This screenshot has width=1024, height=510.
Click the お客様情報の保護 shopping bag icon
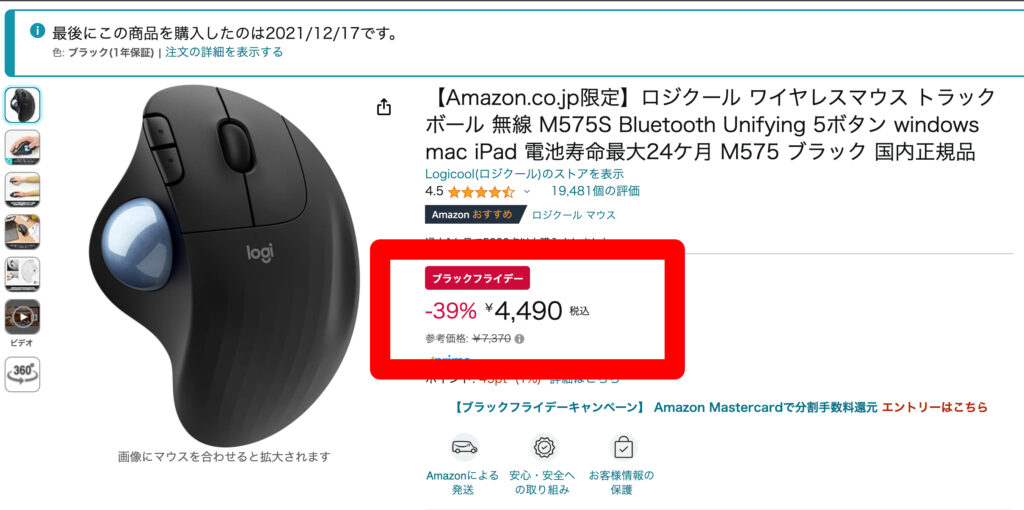tap(623, 447)
